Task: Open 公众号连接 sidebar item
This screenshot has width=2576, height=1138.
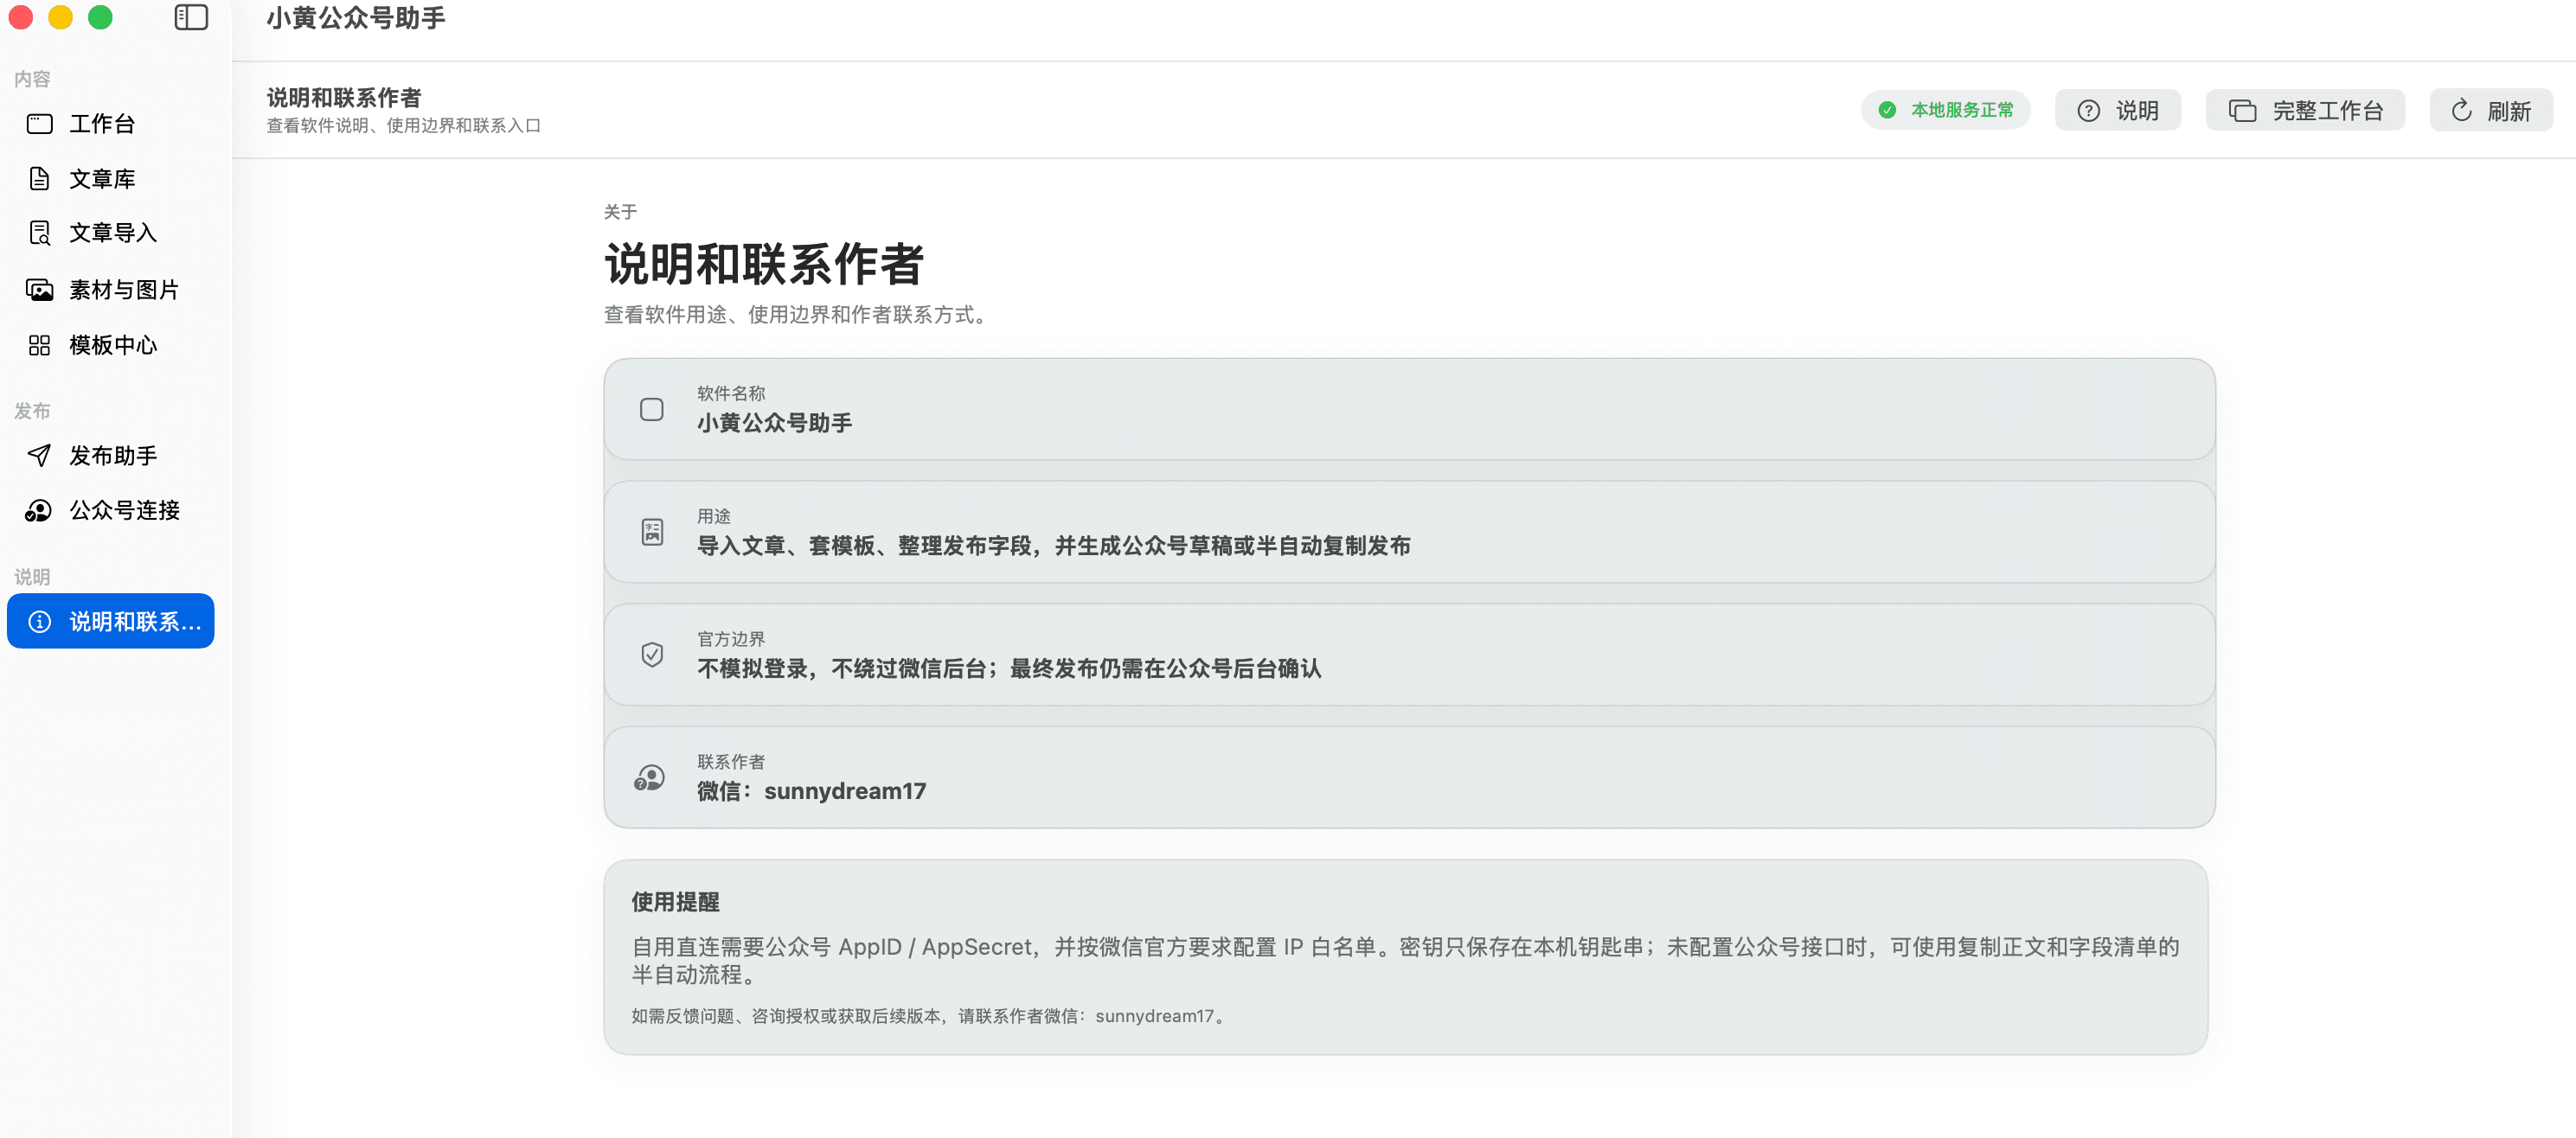Action: point(110,511)
